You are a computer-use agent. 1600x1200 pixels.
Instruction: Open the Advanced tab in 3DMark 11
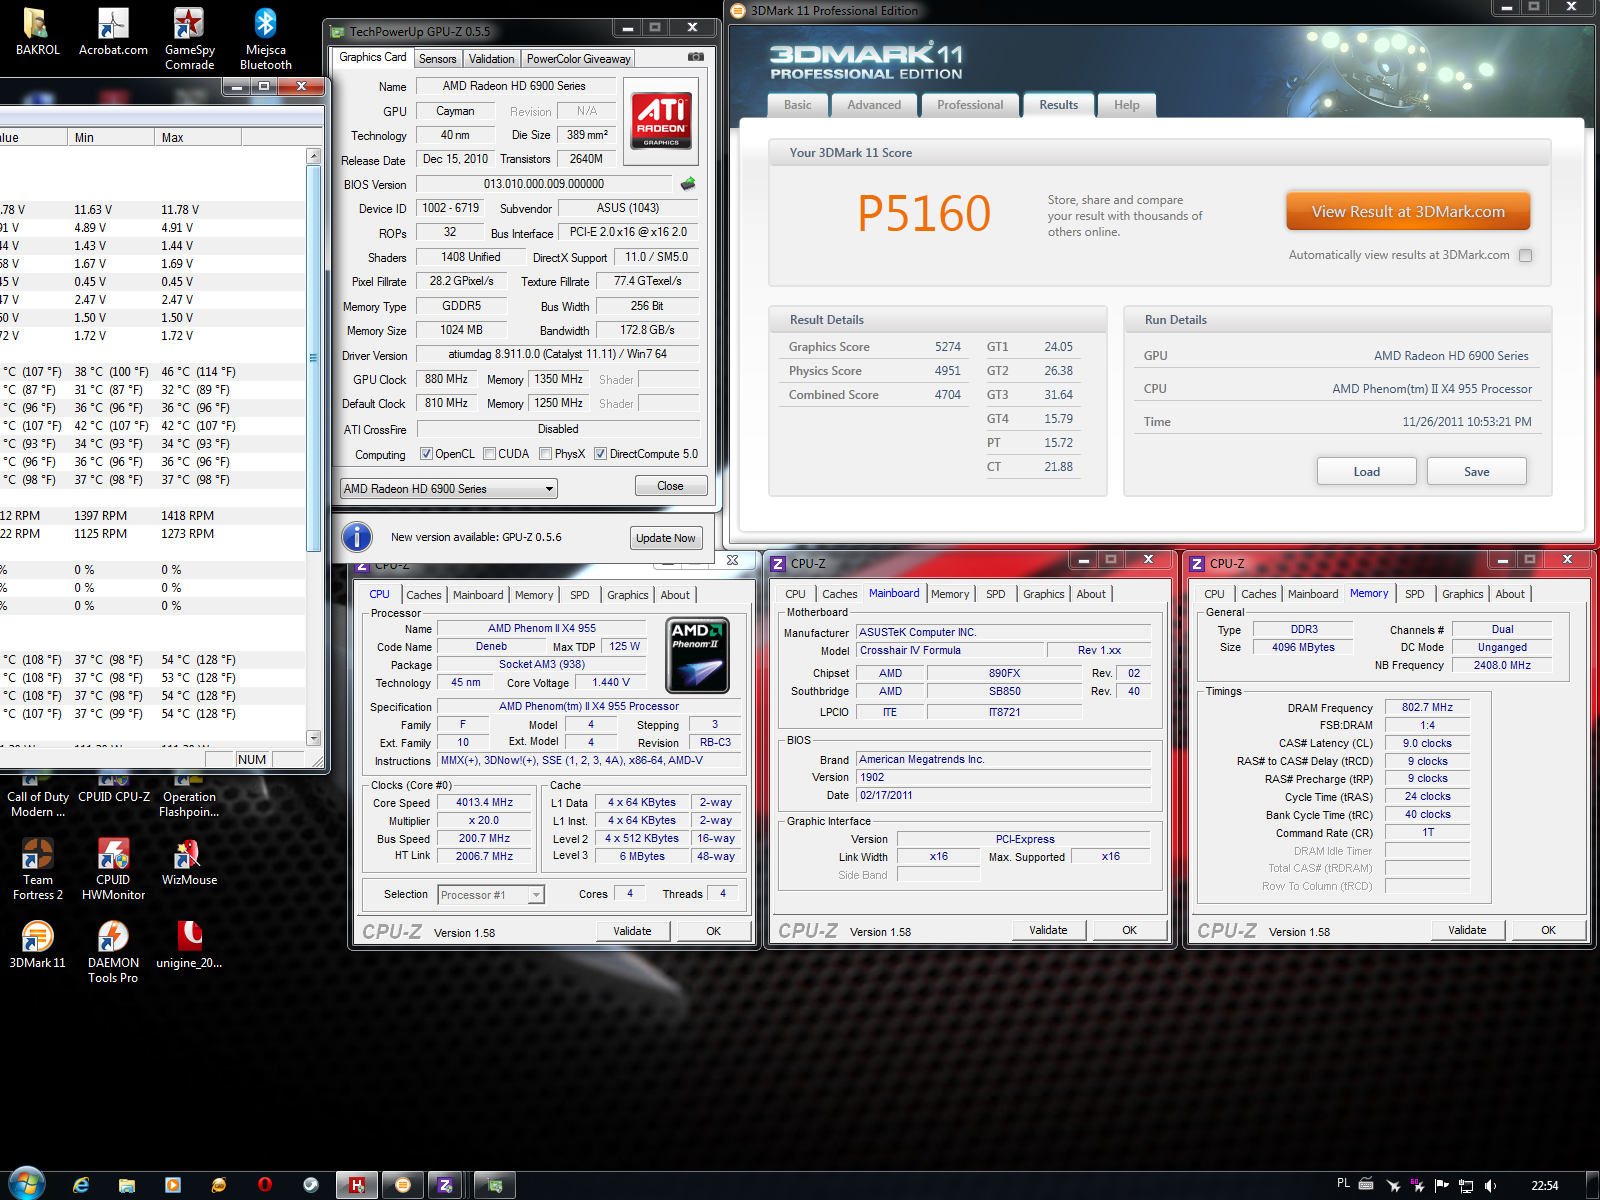pyautogui.click(x=874, y=105)
